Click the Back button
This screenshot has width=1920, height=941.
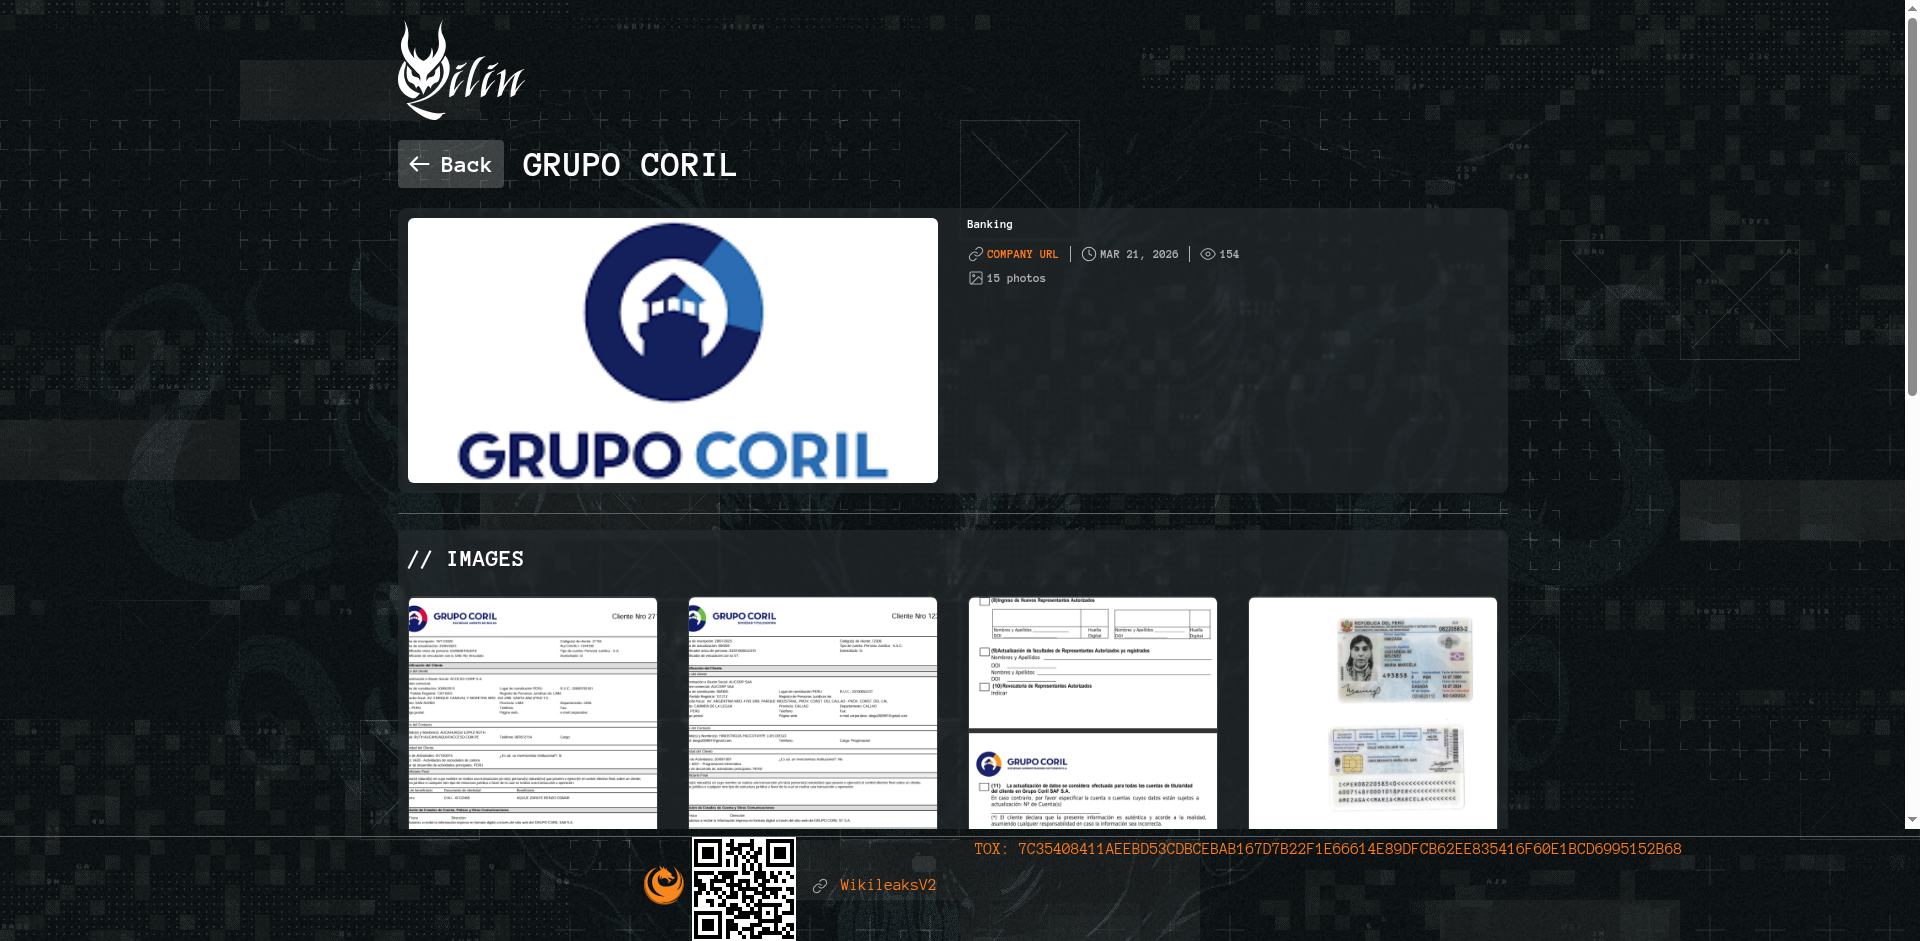point(451,163)
